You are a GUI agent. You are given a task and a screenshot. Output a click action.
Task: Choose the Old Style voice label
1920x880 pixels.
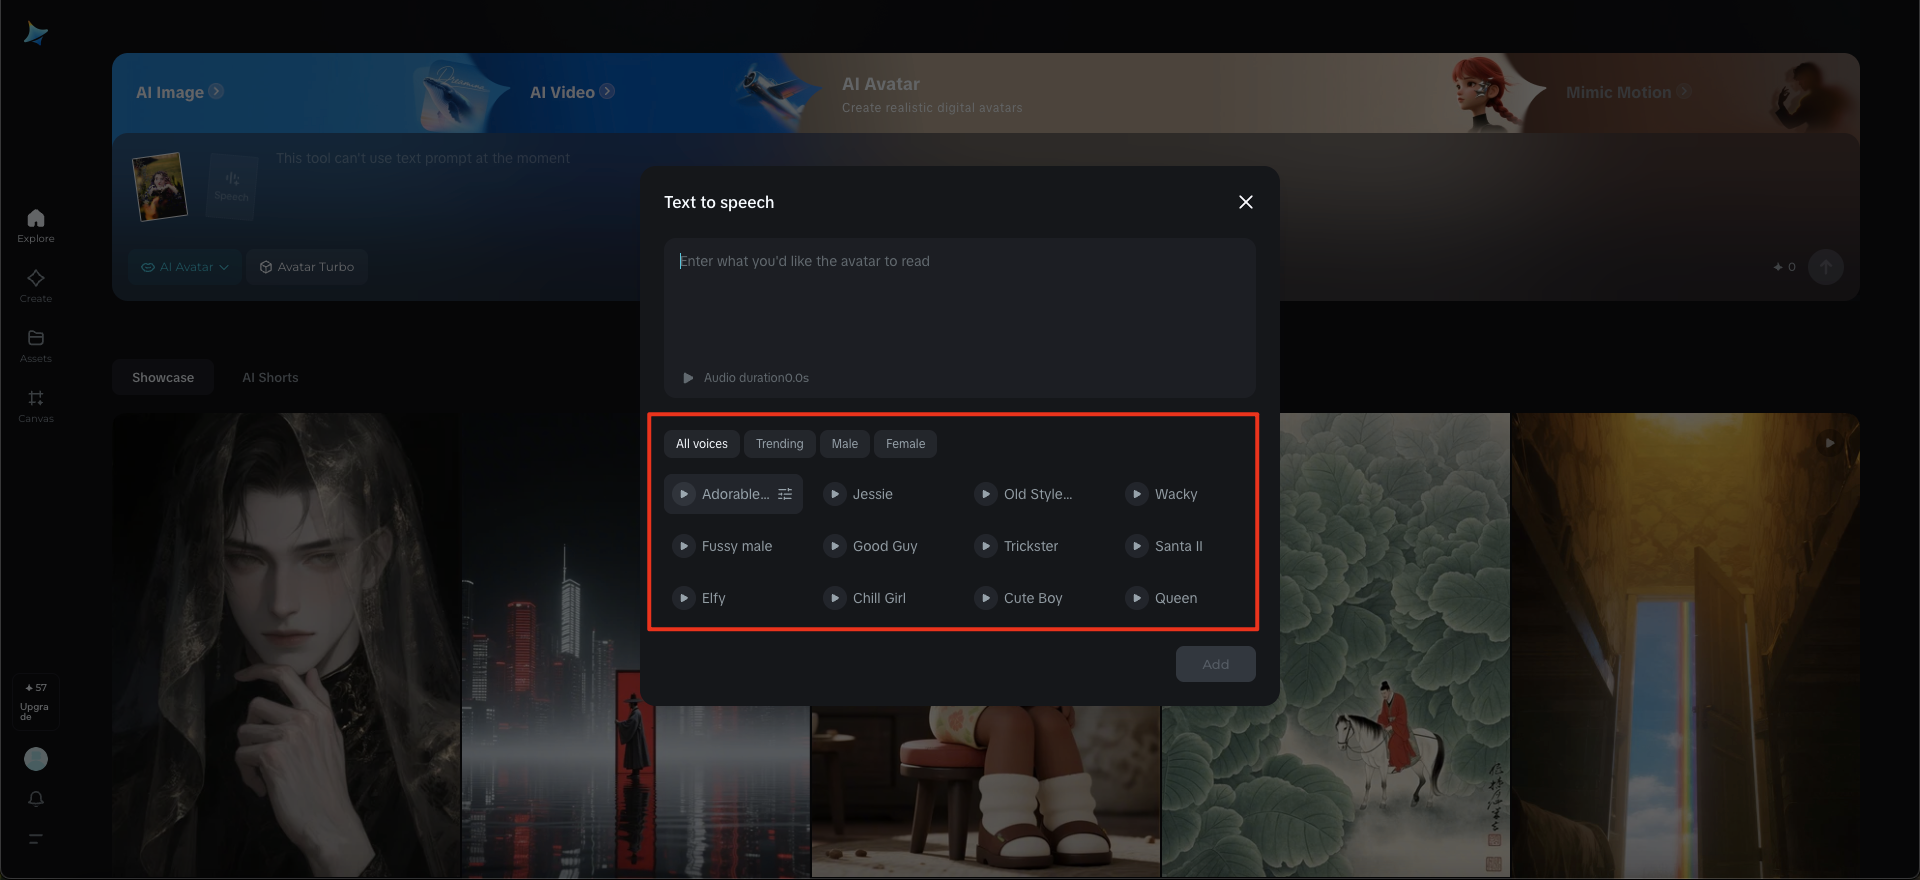(x=1038, y=494)
